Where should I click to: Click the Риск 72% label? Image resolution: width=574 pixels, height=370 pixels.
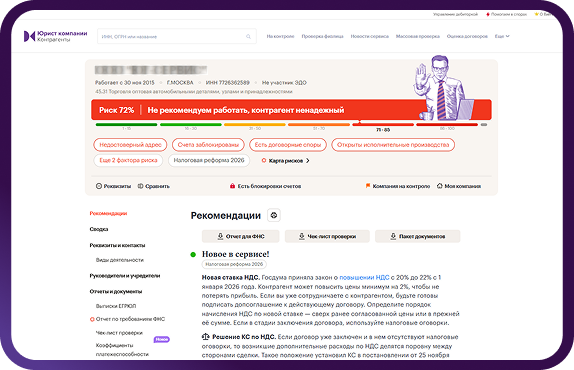(x=116, y=110)
